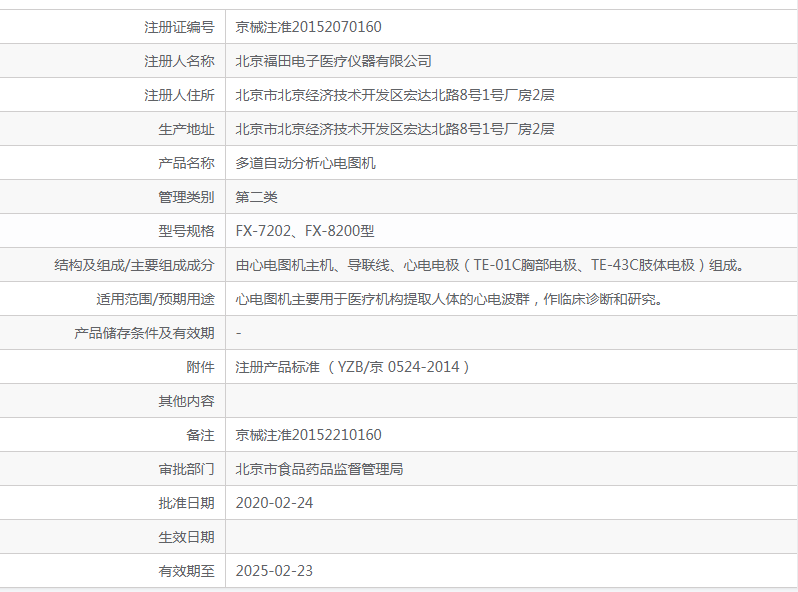Select the remark value 京械注准20152210160

[308, 435]
